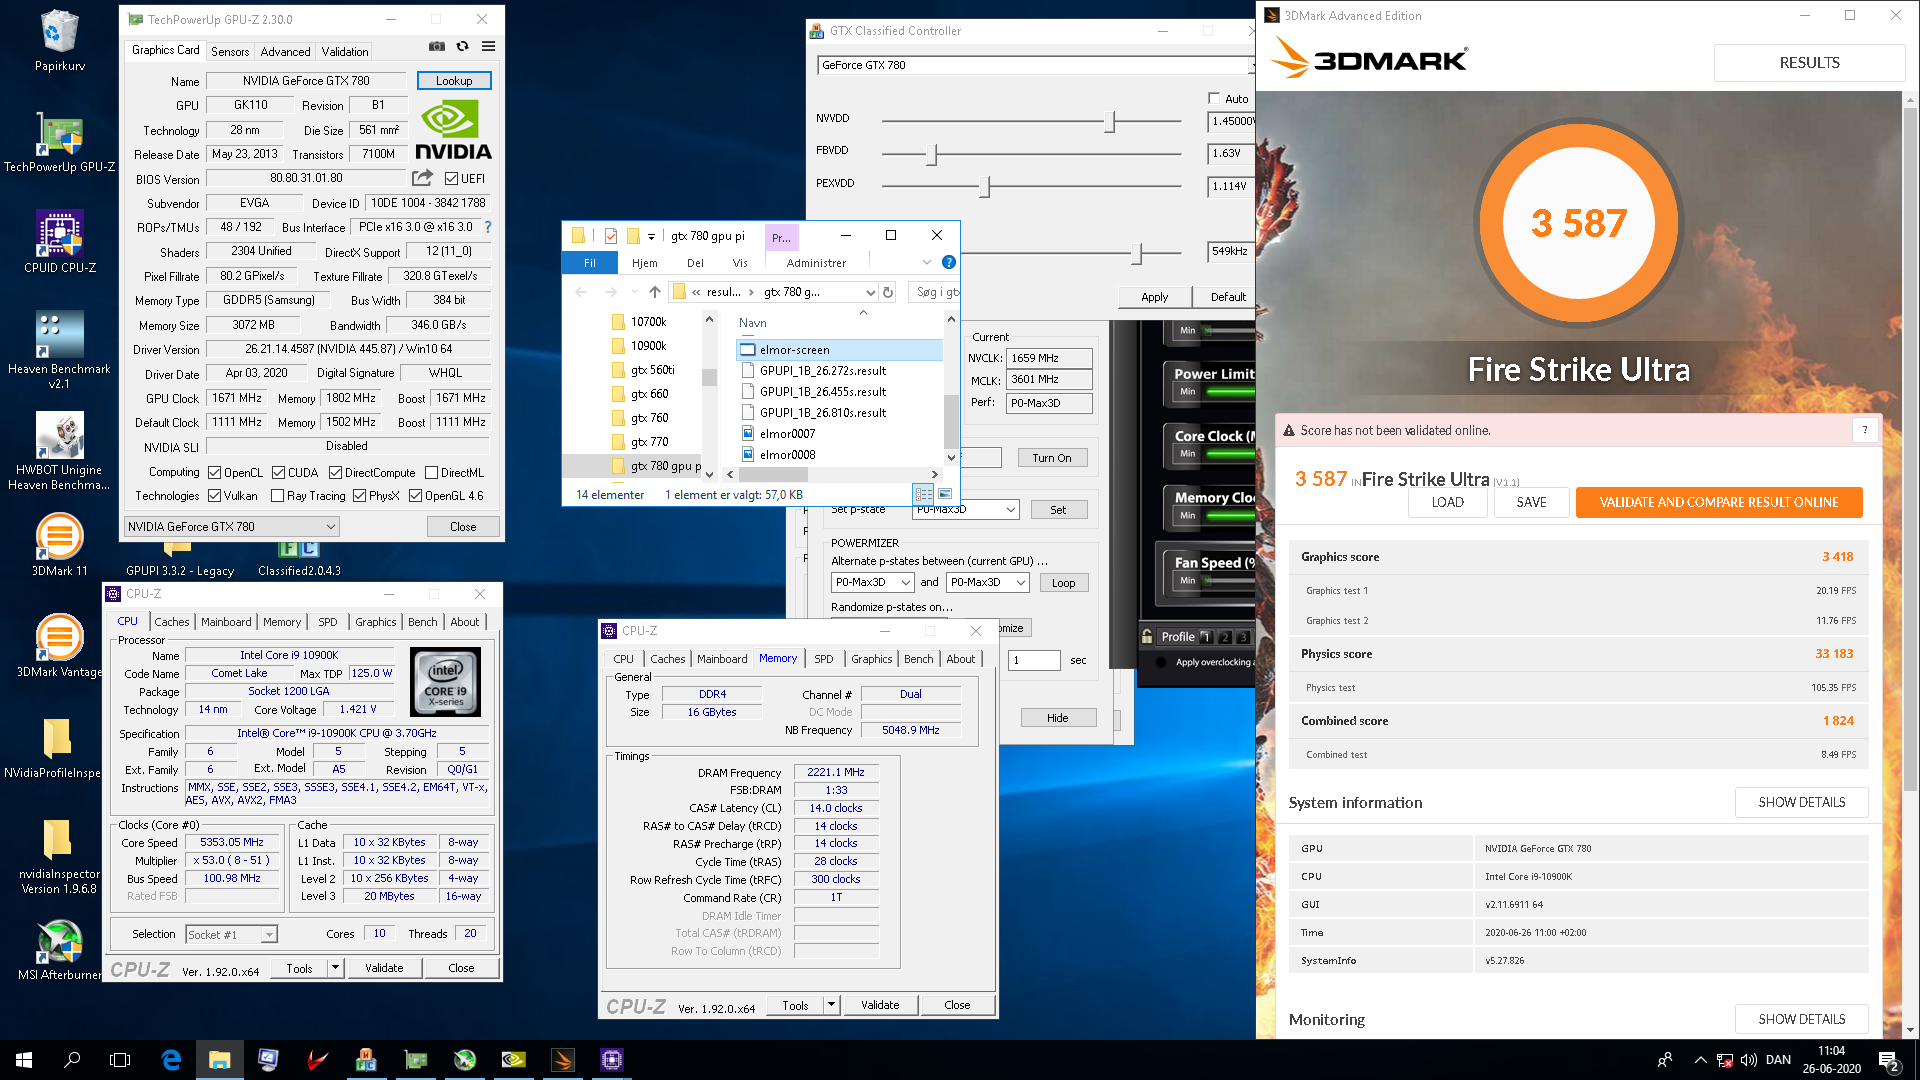1920x1080 pixels.
Task: Open first alternate p-state P0-Max3D dropdown
Action: click(872, 582)
